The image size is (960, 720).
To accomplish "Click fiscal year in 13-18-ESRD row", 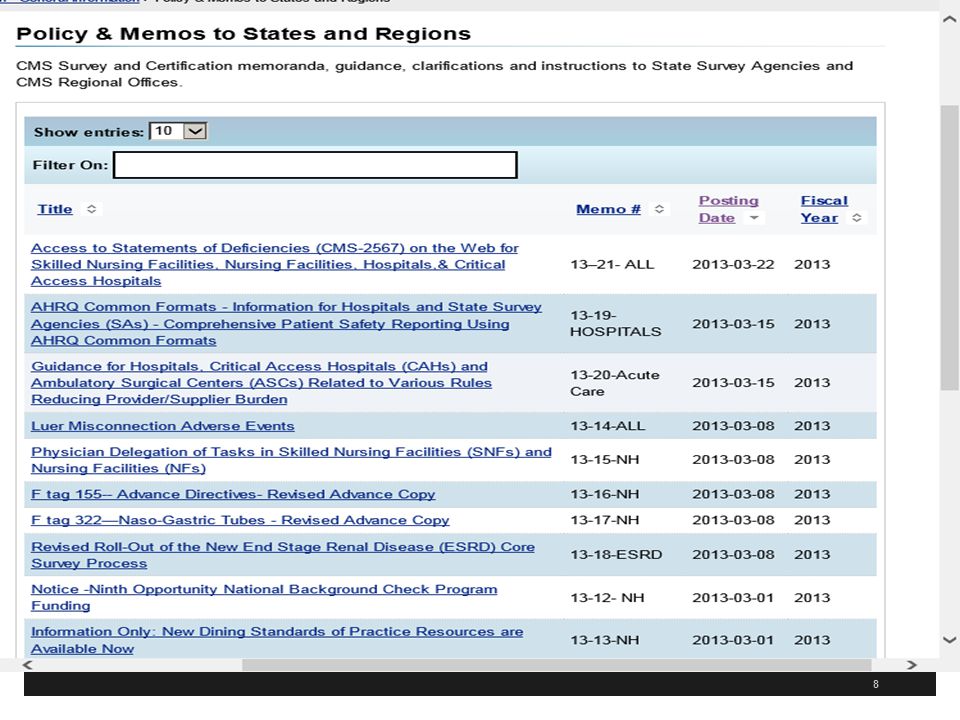I will click(812, 555).
